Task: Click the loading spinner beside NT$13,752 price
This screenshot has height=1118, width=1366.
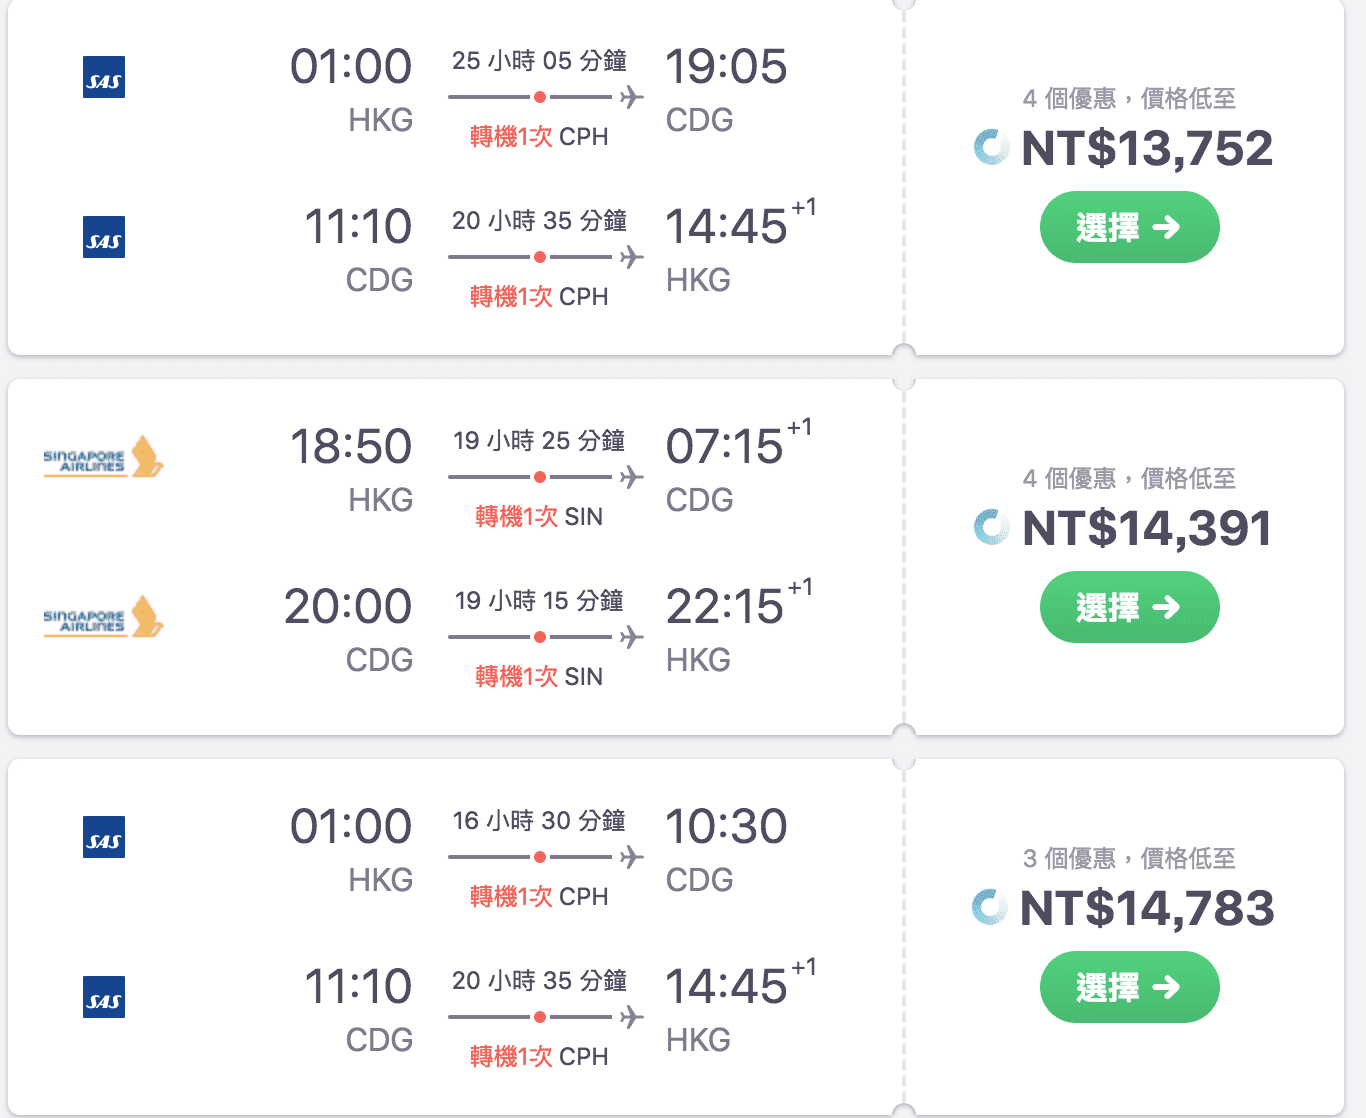Action: point(990,147)
